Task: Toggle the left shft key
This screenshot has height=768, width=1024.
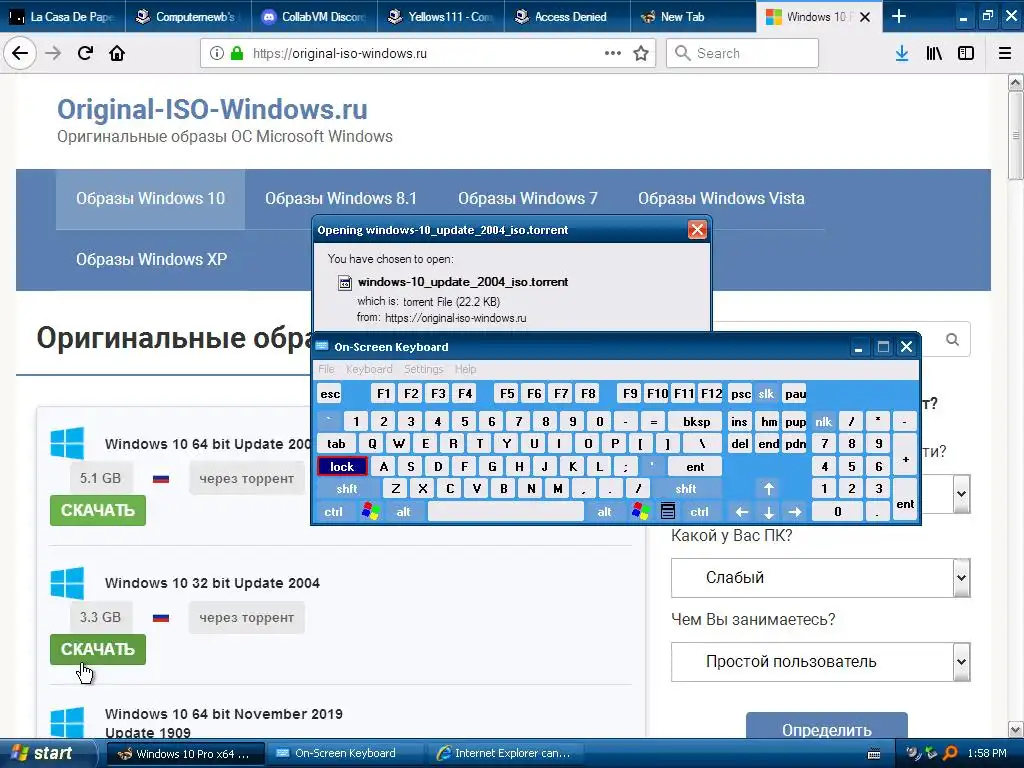Action: pyautogui.click(x=347, y=488)
